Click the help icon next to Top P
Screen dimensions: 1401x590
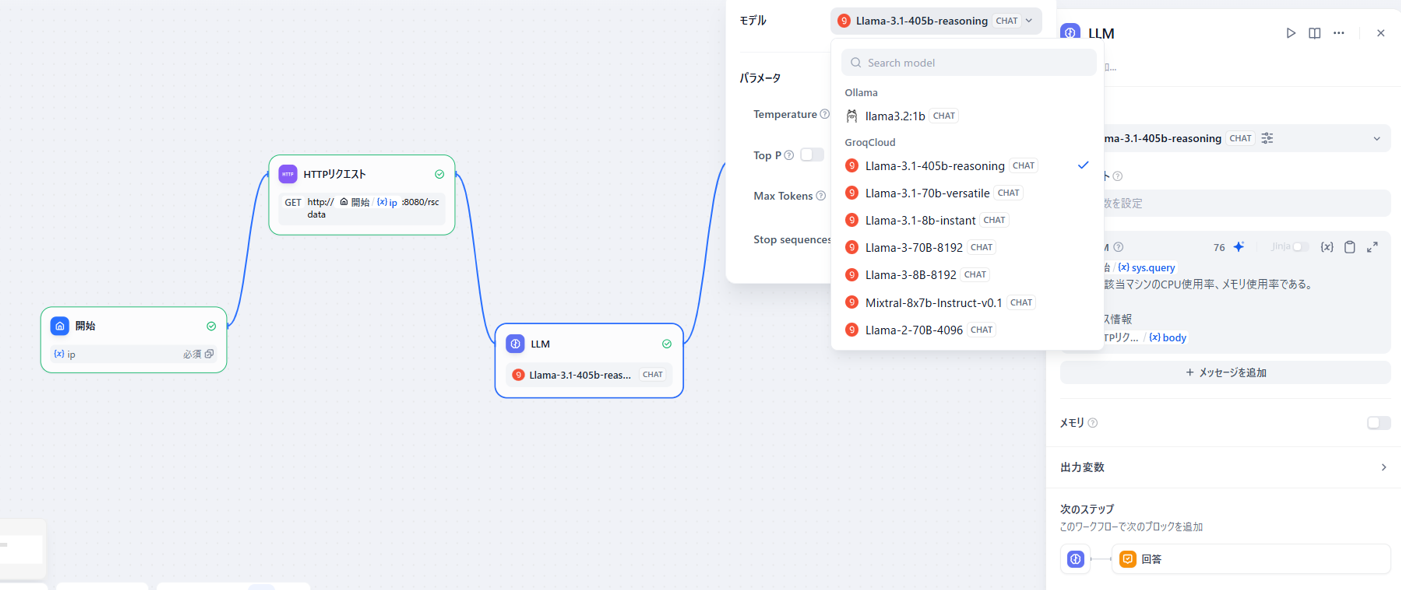[789, 155]
